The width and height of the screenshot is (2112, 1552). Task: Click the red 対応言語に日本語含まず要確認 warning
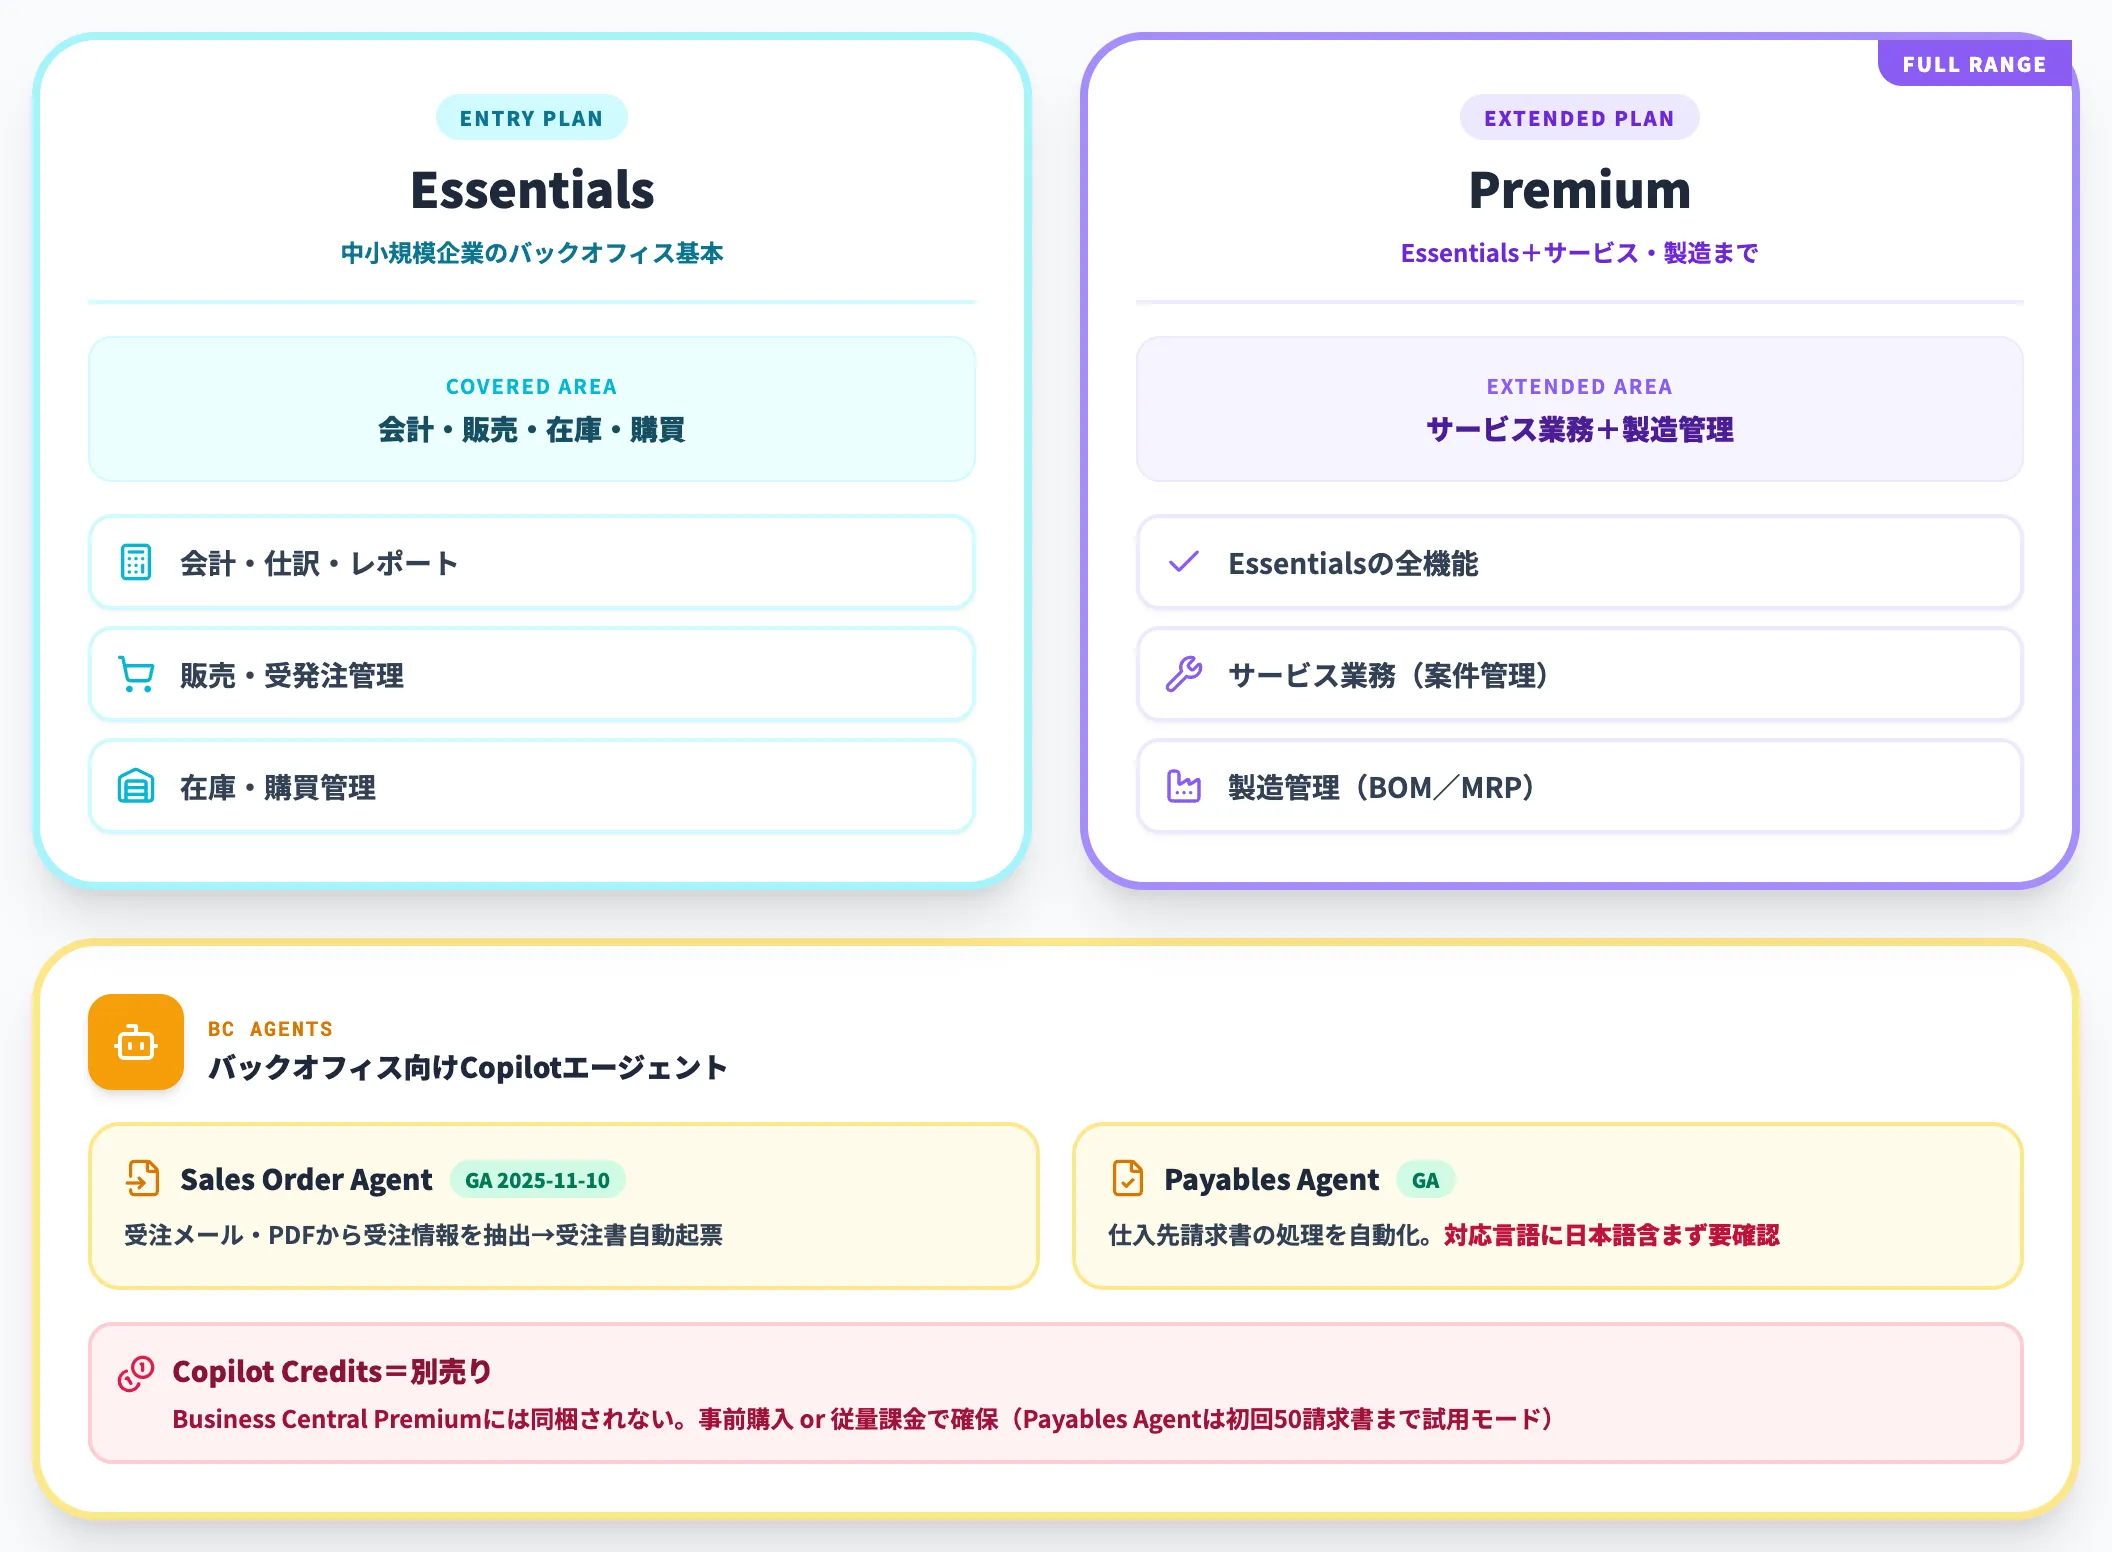(1612, 1235)
